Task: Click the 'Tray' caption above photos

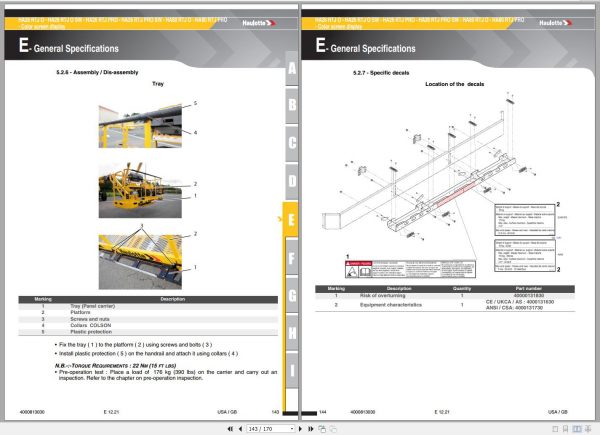Action: (158, 84)
